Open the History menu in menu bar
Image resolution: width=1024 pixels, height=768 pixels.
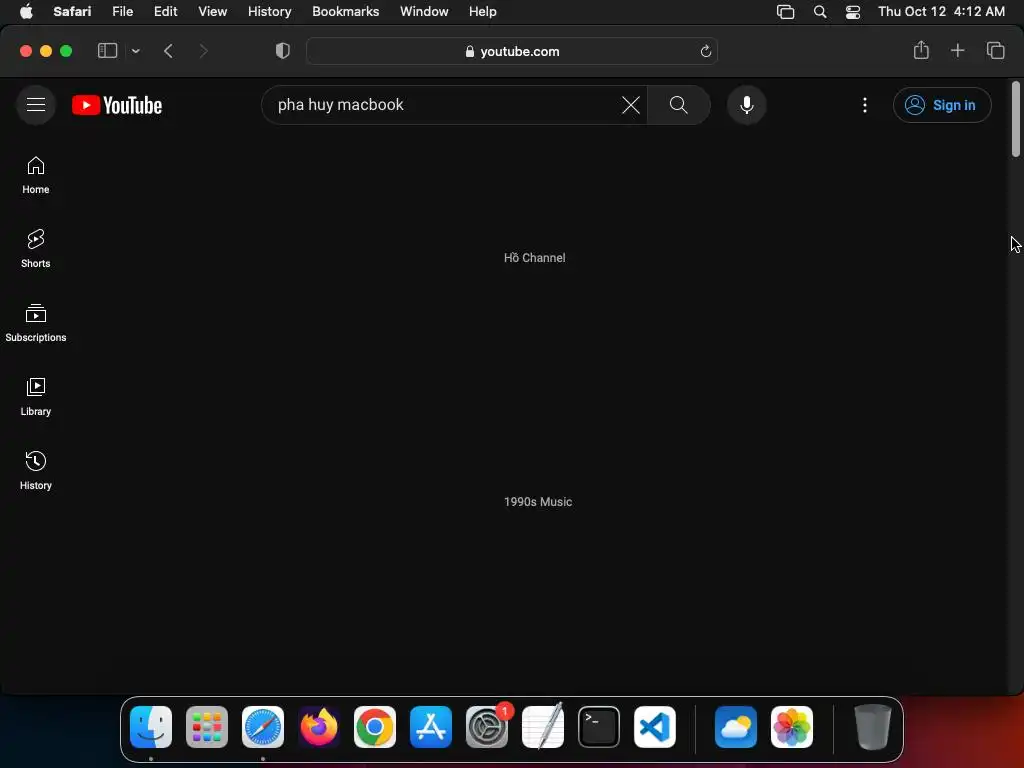click(269, 11)
